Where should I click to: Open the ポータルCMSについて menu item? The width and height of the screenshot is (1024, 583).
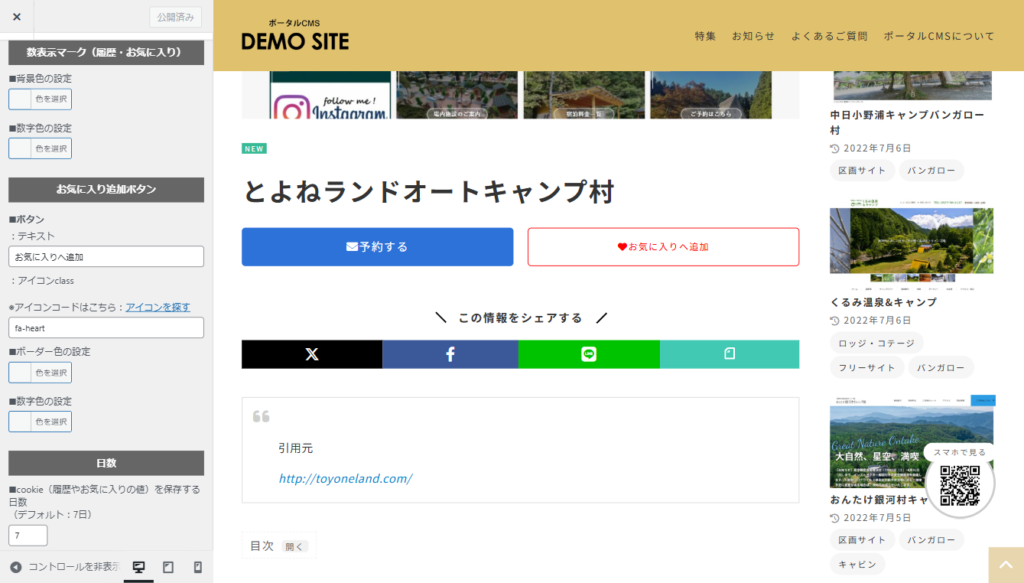939,36
